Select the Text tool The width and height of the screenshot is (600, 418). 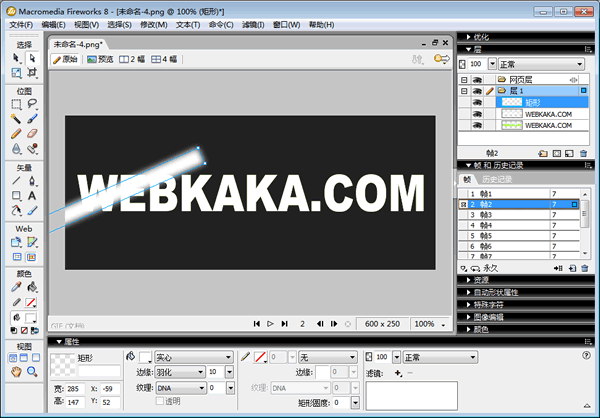tap(33, 196)
